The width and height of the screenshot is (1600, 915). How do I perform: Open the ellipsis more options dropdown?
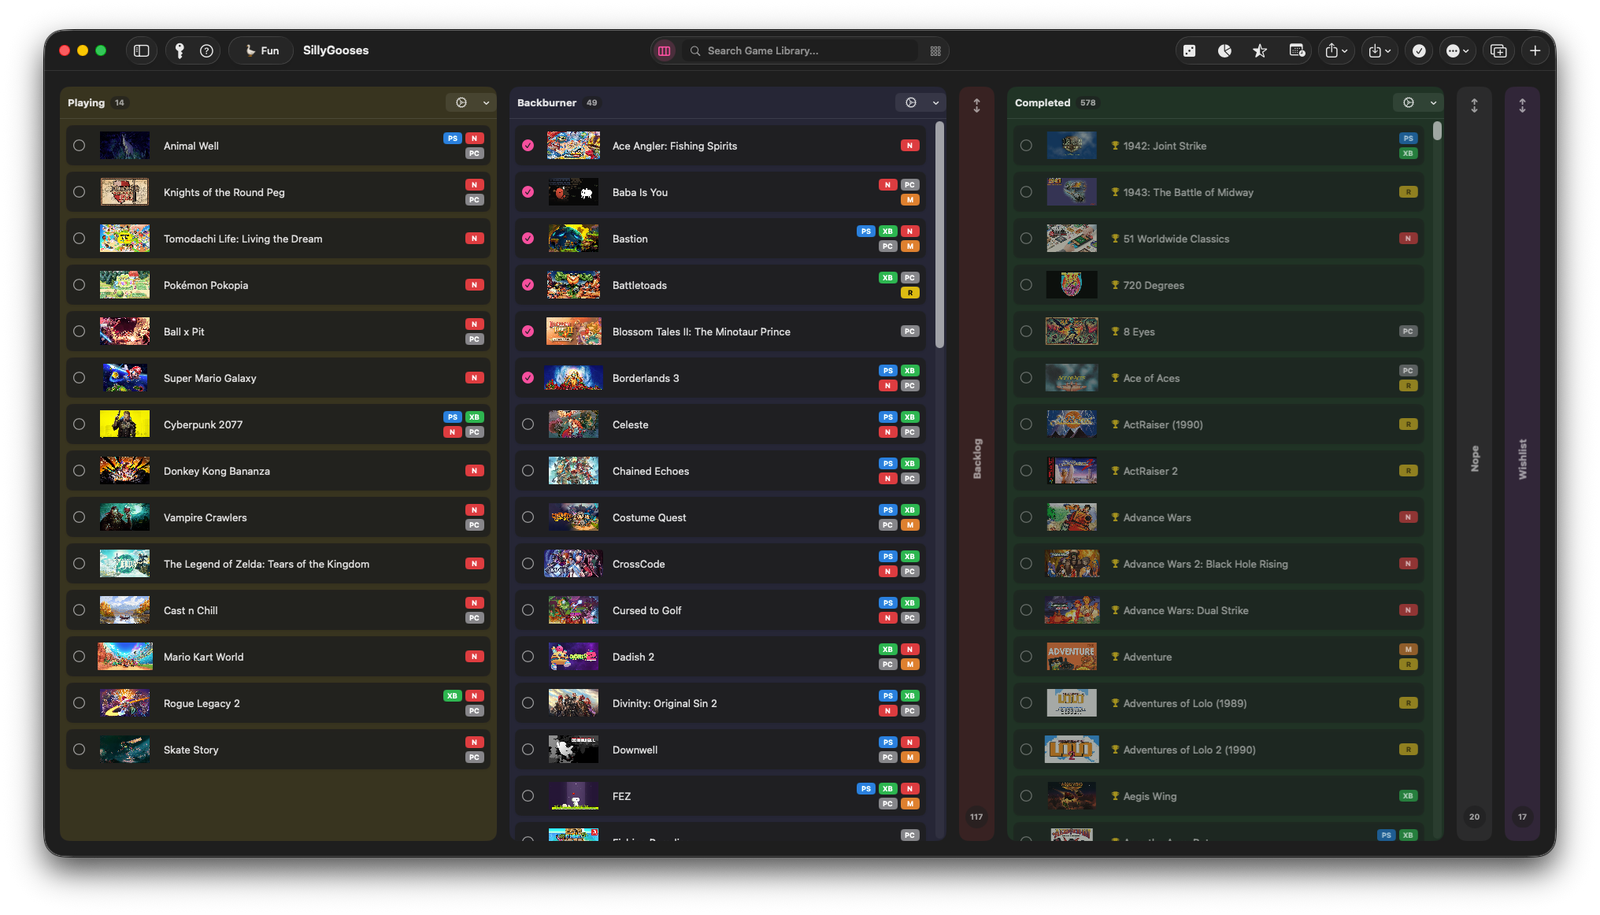pyautogui.click(x=1459, y=51)
